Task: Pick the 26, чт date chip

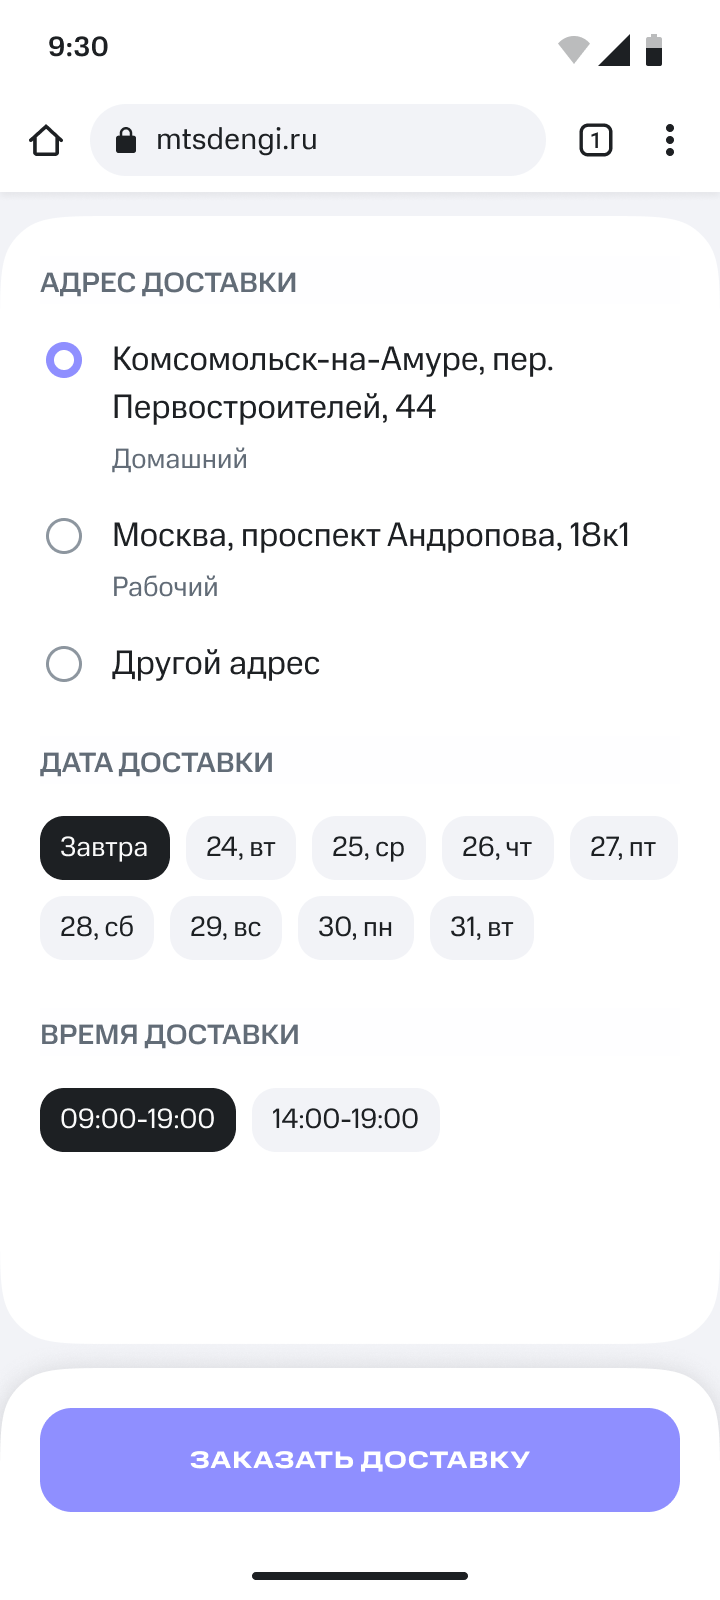Action: tap(497, 848)
